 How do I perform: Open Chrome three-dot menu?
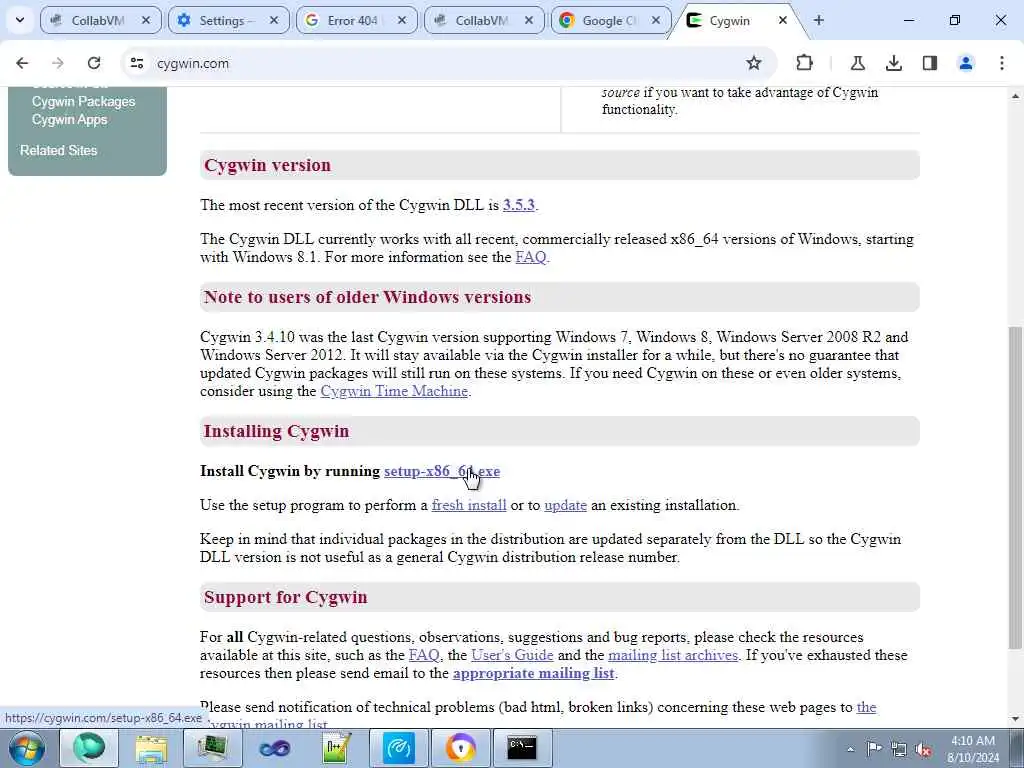click(1002, 63)
